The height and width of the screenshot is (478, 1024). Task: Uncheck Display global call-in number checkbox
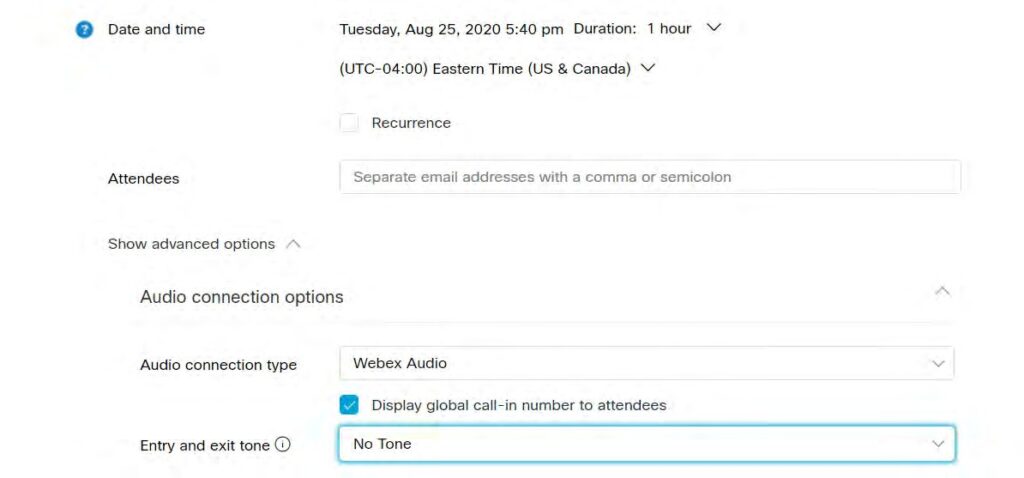(349, 405)
